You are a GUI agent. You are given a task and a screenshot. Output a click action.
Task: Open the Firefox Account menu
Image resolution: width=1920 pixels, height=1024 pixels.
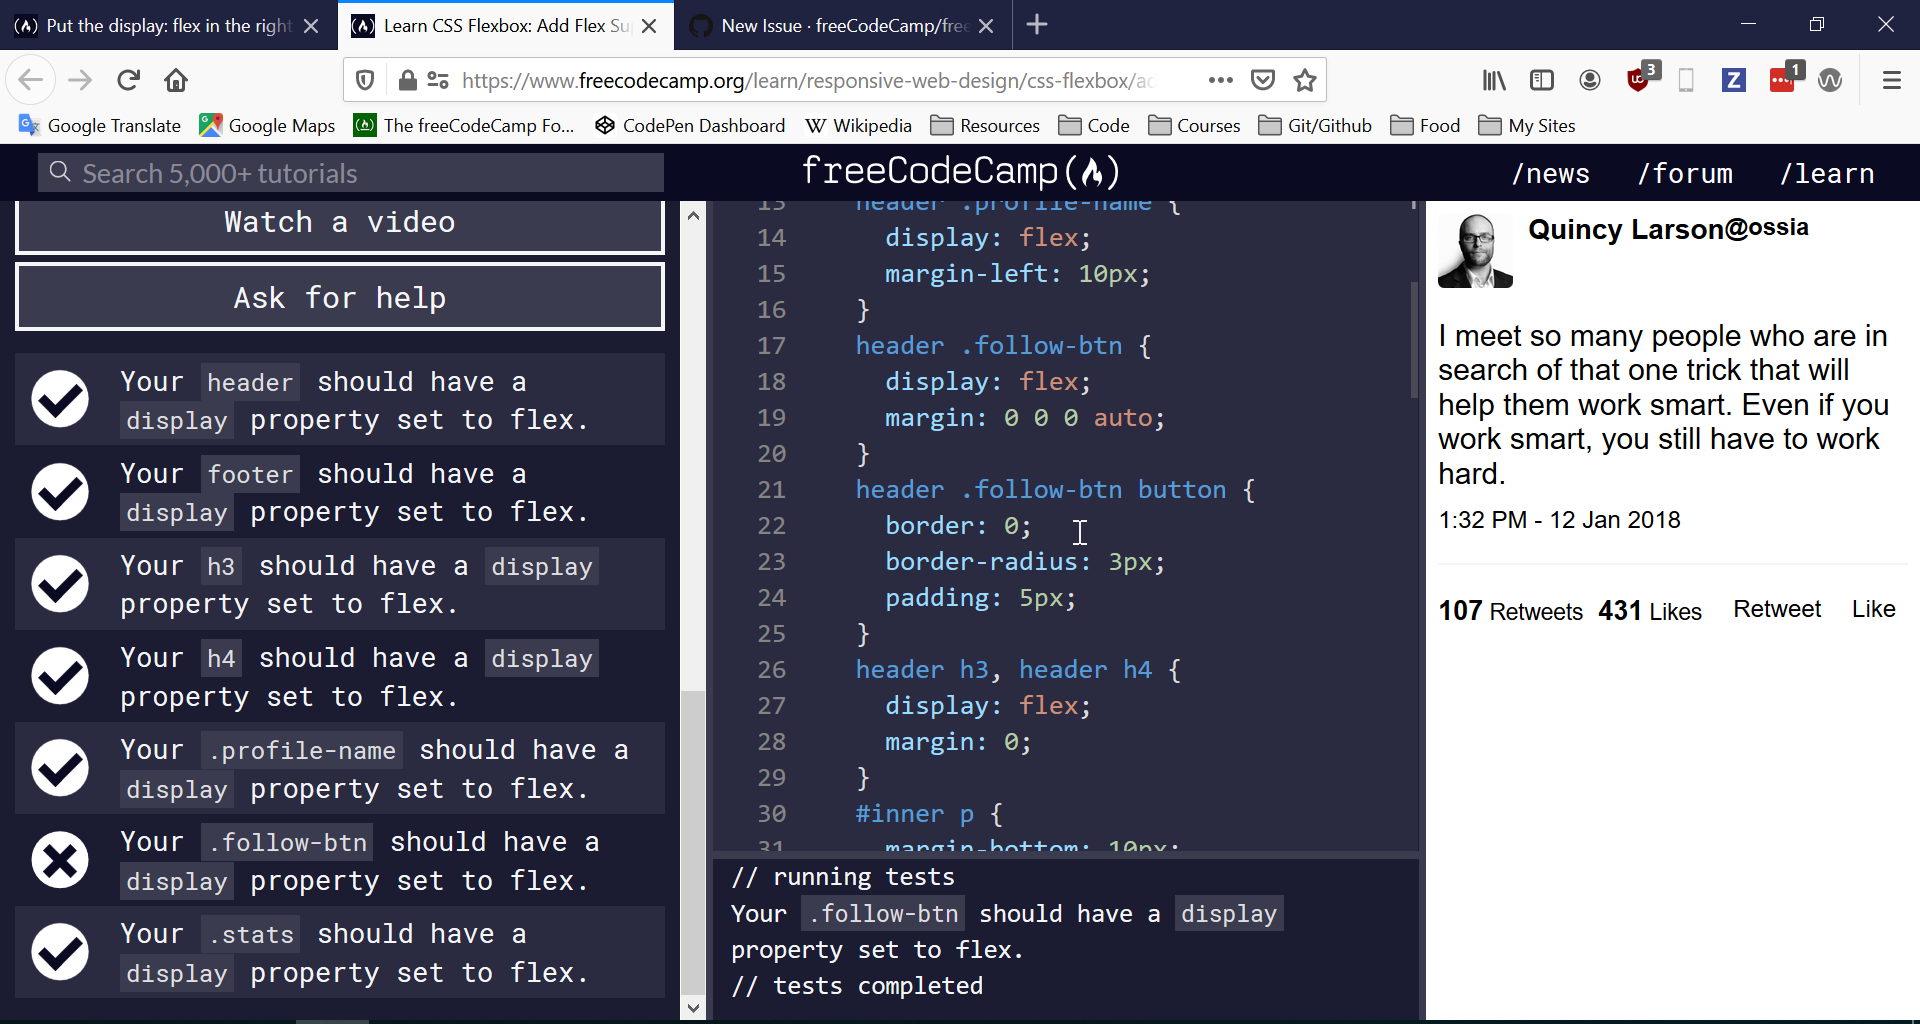[1589, 80]
